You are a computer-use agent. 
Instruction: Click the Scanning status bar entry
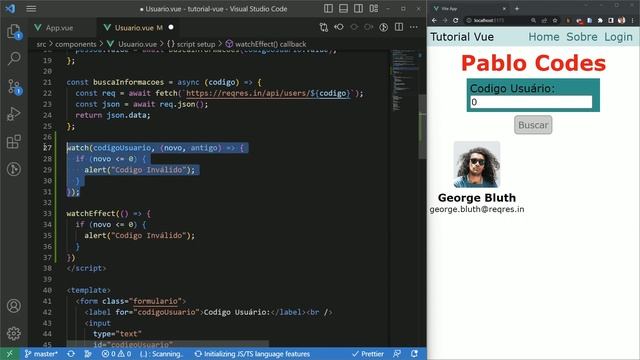point(161,354)
